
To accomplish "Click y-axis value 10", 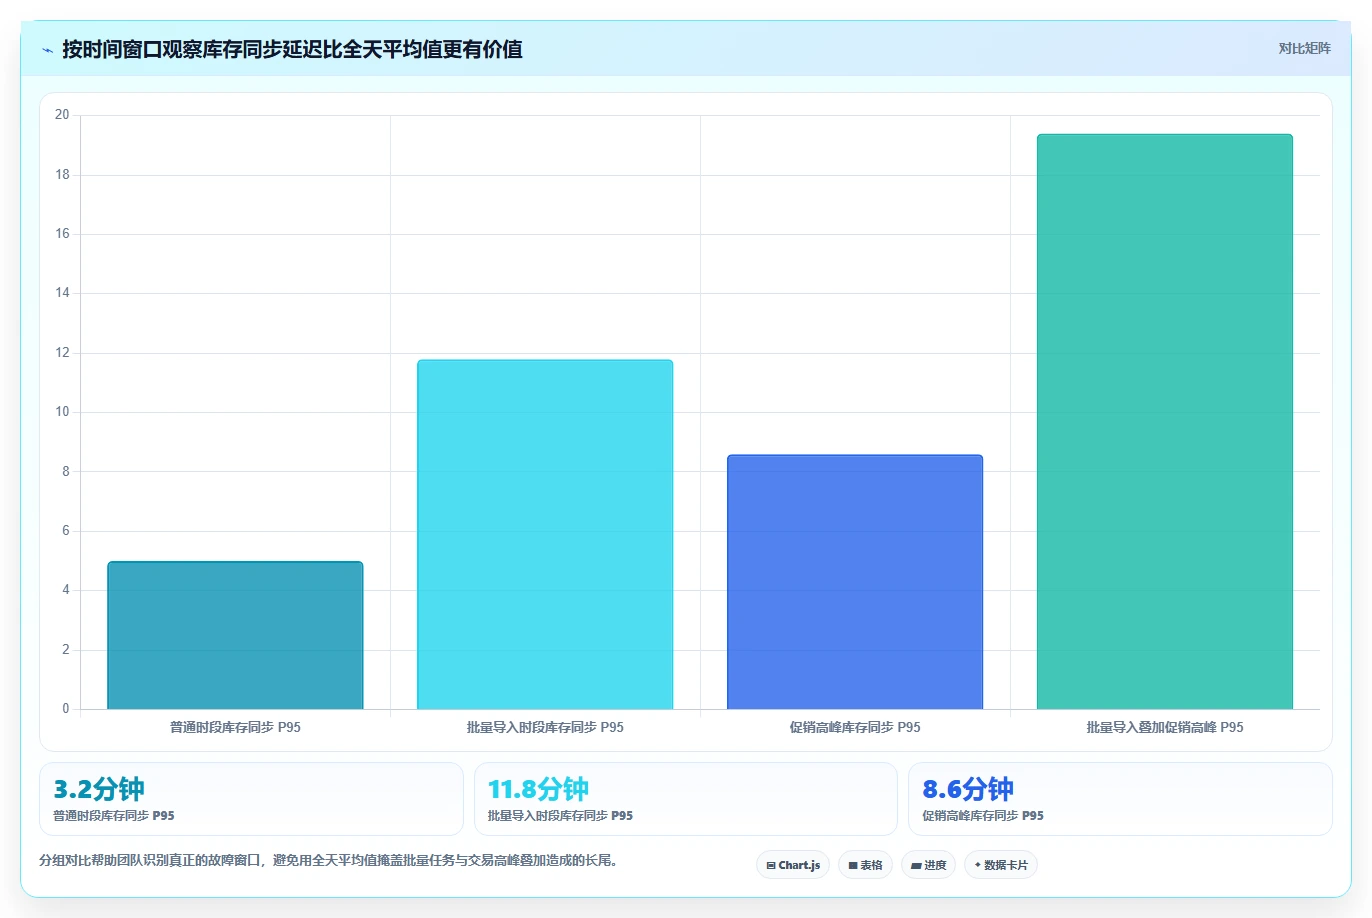I will coord(62,412).
